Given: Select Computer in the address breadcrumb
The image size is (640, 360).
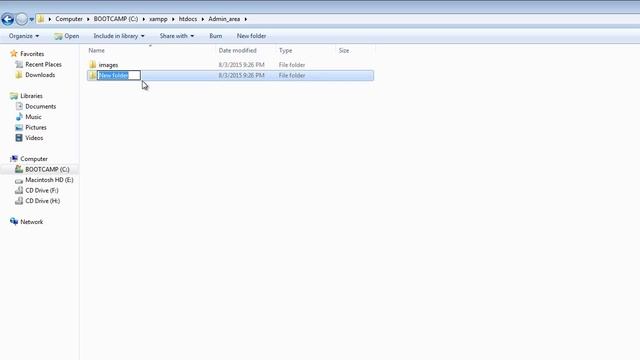Looking at the screenshot, I should [x=69, y=19].
